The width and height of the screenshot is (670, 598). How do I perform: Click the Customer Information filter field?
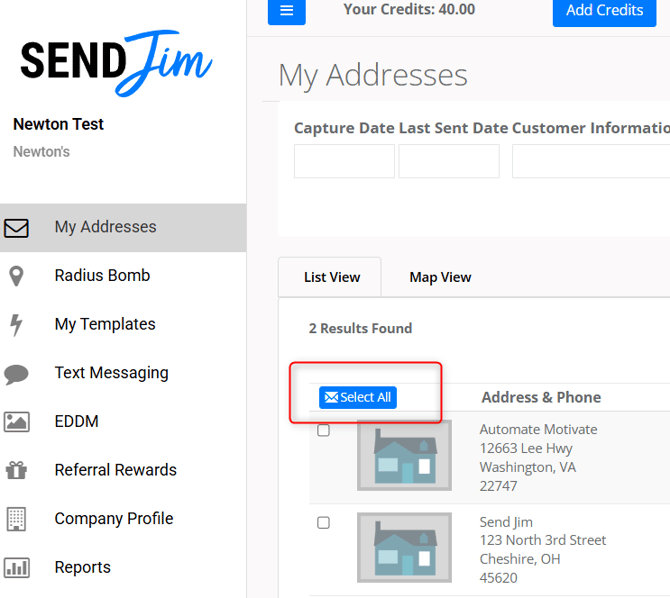591,161
